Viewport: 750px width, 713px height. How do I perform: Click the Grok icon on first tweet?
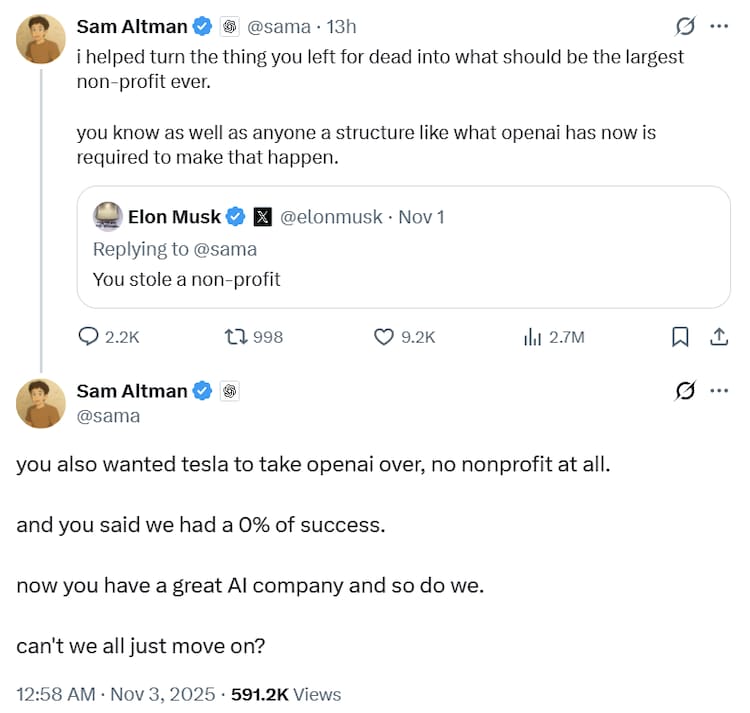685,26
